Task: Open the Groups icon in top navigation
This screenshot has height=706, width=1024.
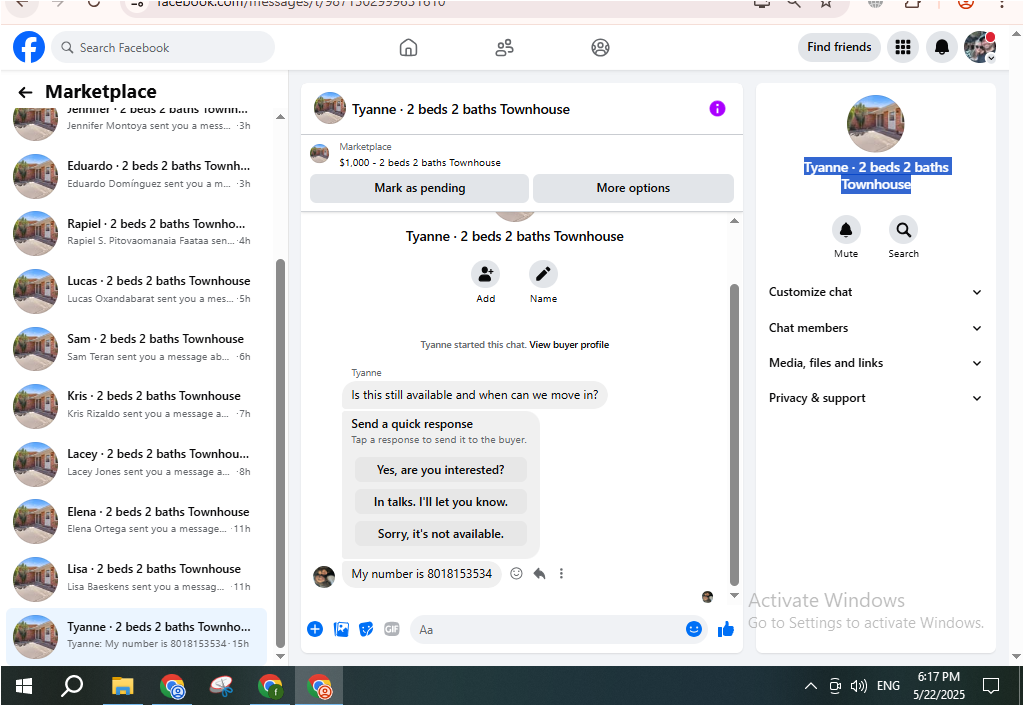Action: click(600, 48)
